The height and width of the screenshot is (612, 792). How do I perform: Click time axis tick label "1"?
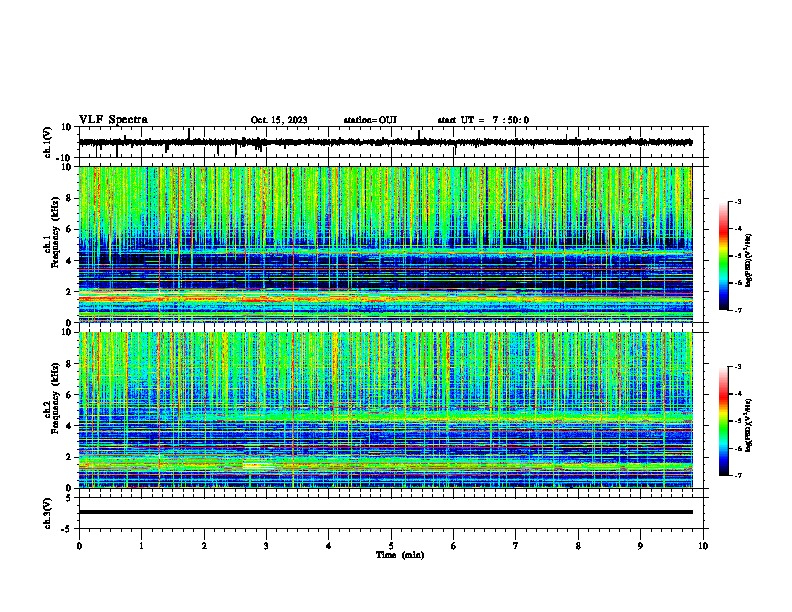coord(141,546)
